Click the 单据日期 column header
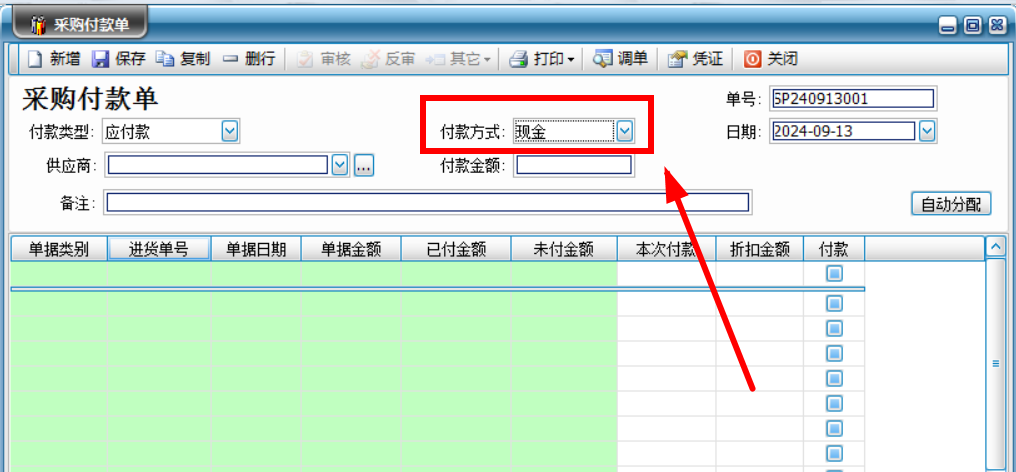Viewport: 1016px width, 472px height. click(x=256, y=249)
